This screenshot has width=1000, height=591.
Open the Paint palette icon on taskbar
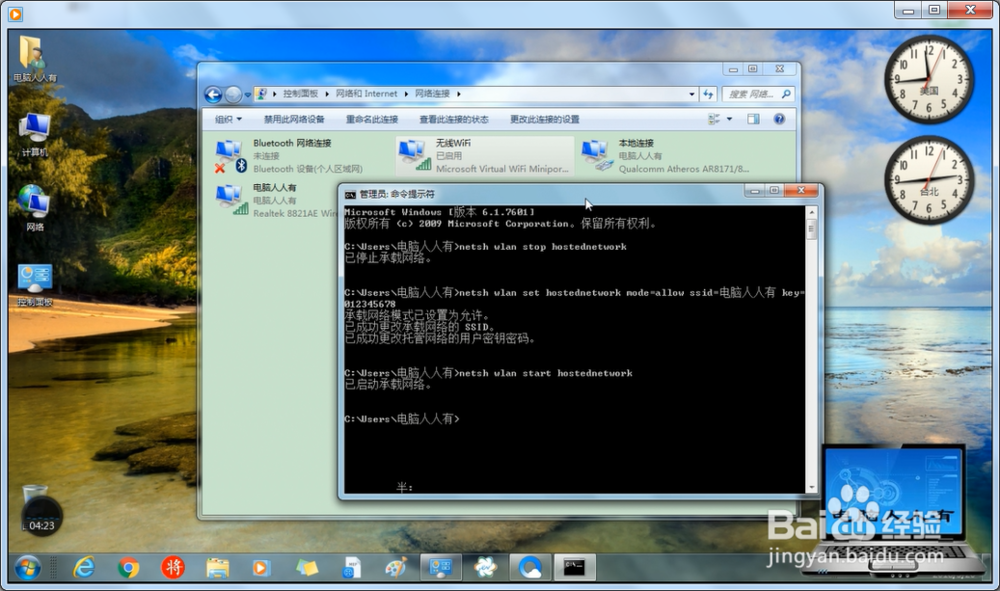coord(395,567)
